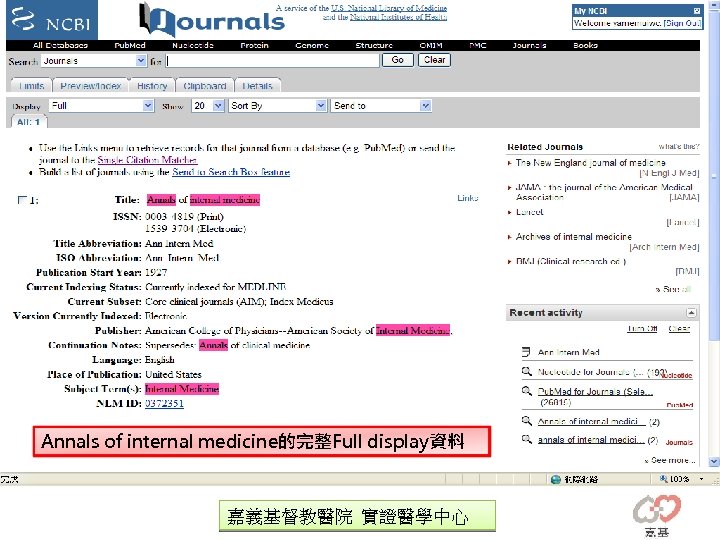Click the vertical scrollbar down arrow
Viewport: 720px width, 540px height.
pyautogui.click(x=714, y=461)
